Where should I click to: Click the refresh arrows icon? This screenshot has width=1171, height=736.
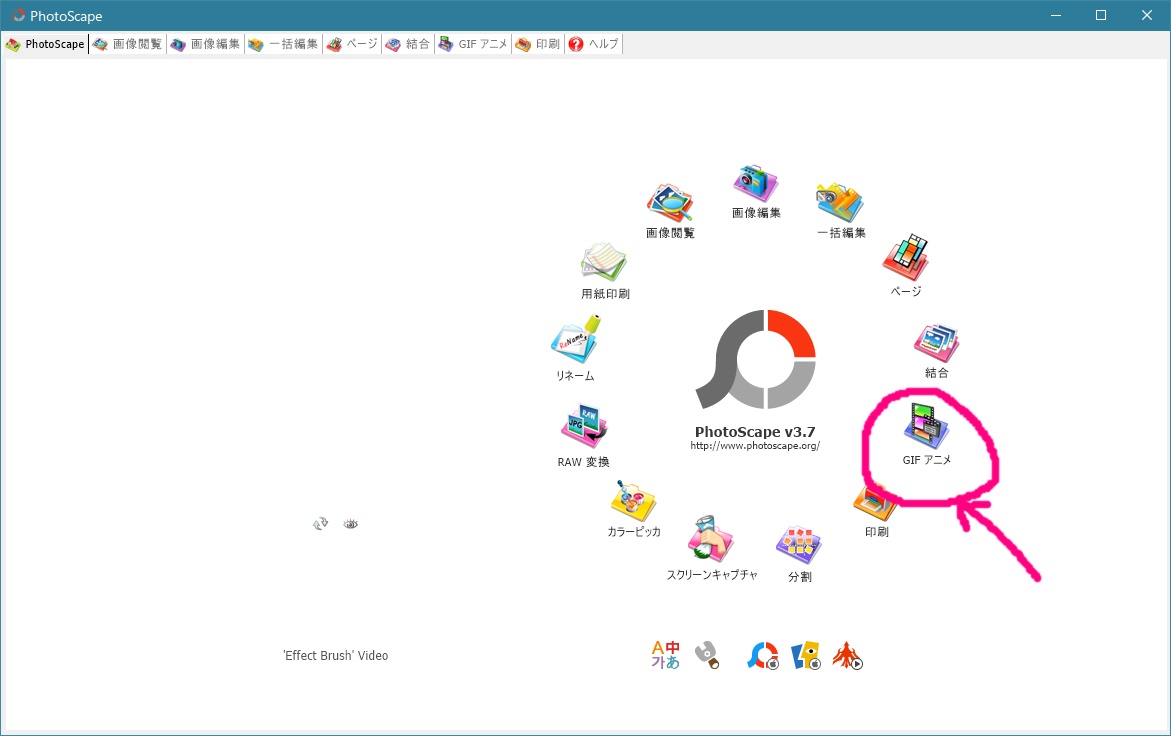(320, 524)
